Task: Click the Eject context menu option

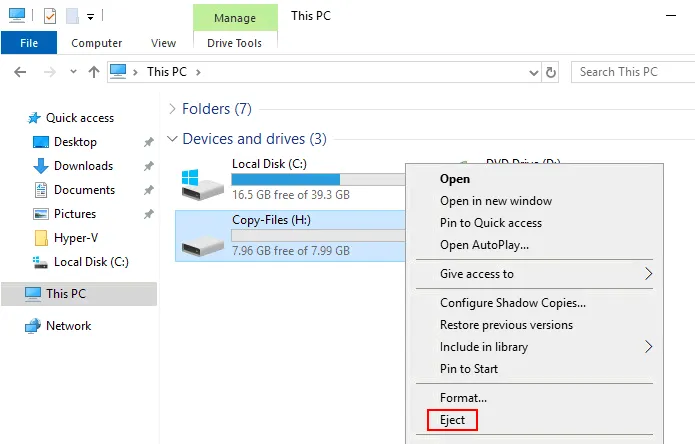Action: 452,420
